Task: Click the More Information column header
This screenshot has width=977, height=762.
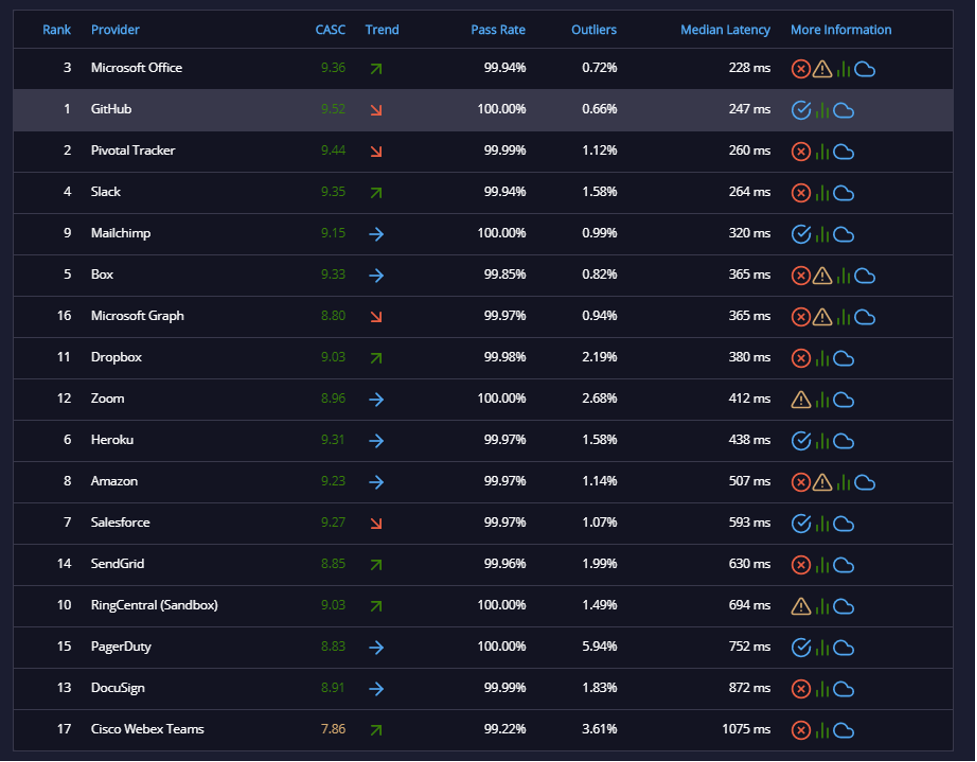Action: coord(841,30)
